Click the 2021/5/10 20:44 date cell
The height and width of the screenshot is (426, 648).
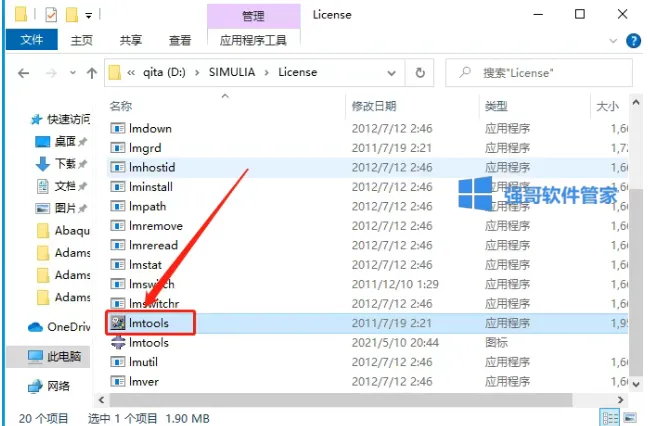click(395, 343)
